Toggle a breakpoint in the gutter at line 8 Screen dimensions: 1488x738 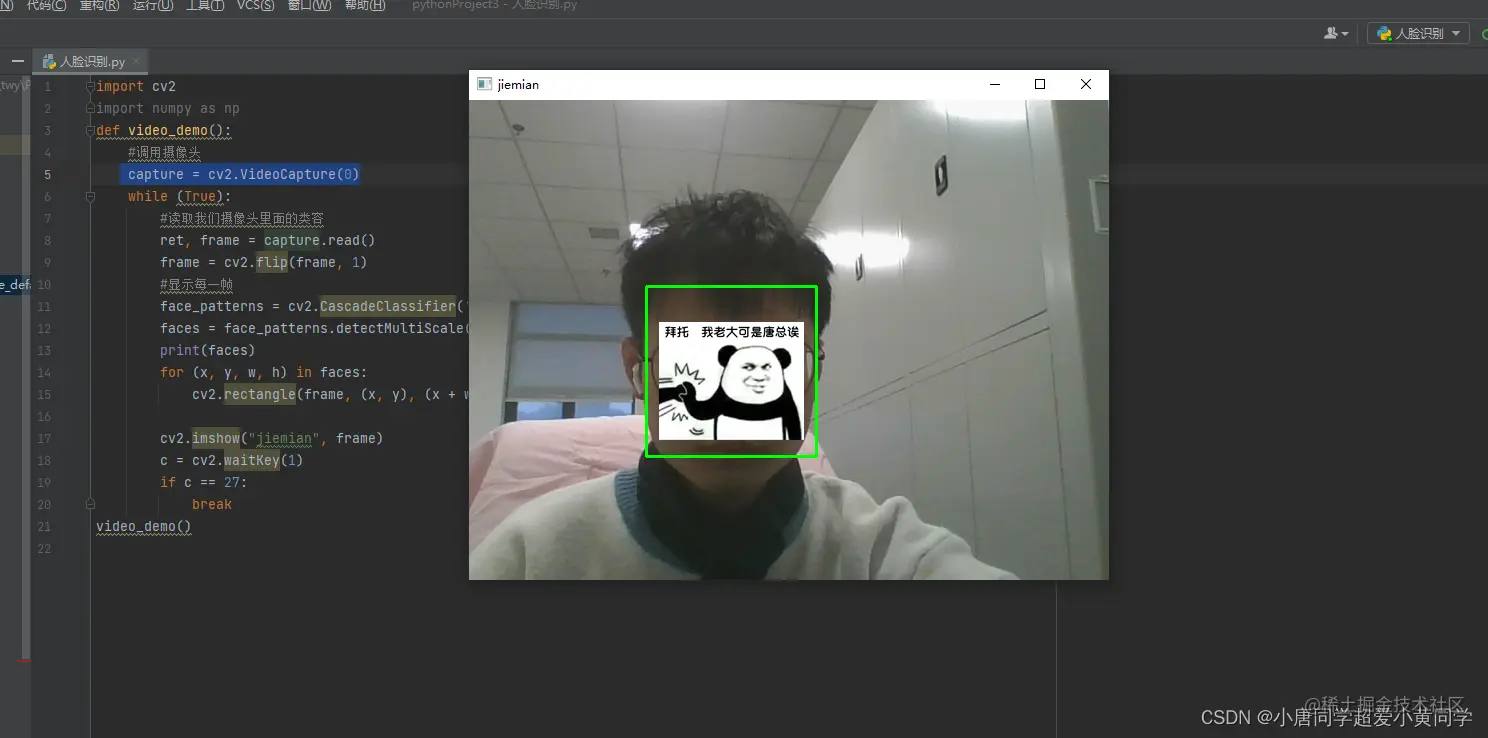coord(70,240)
